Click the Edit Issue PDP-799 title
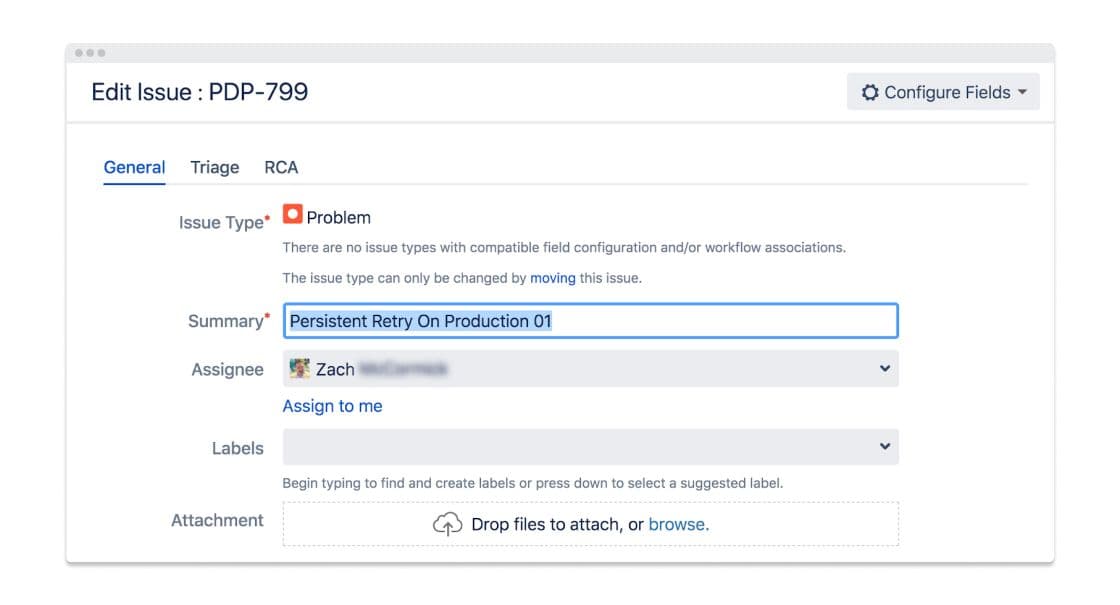 [200, 92]
